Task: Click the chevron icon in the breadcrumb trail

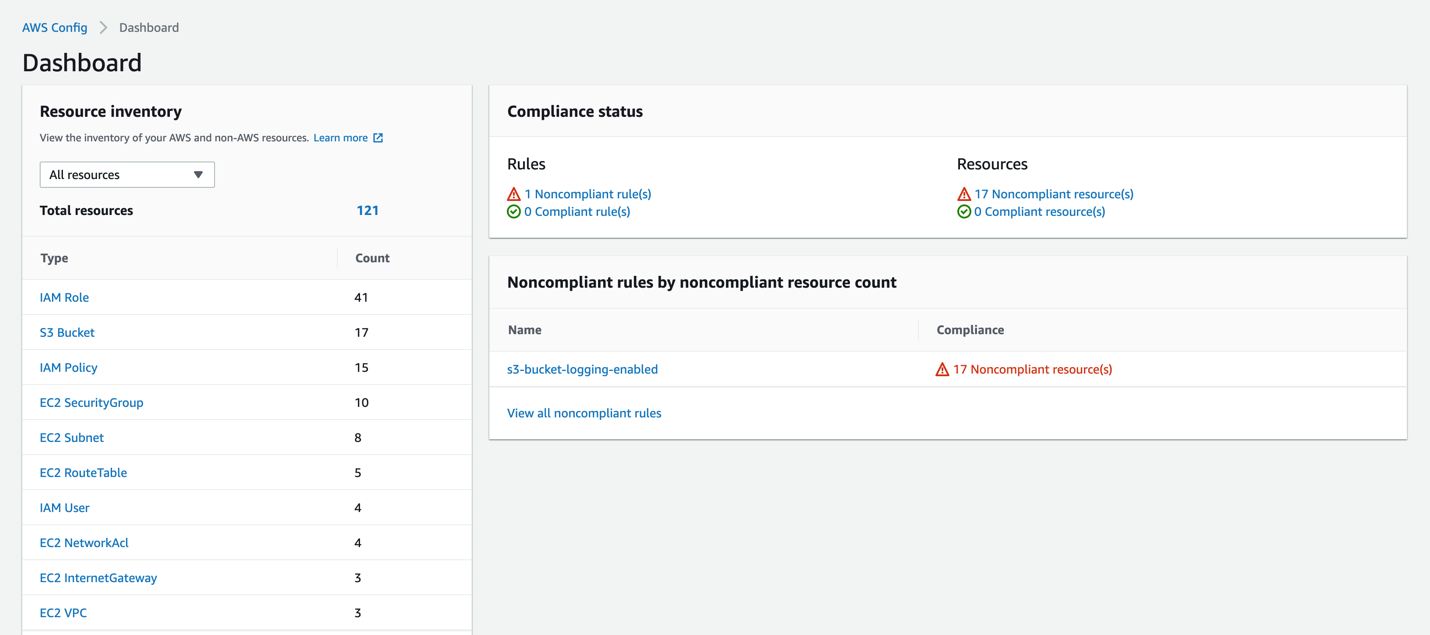Action: coord(103,27)
